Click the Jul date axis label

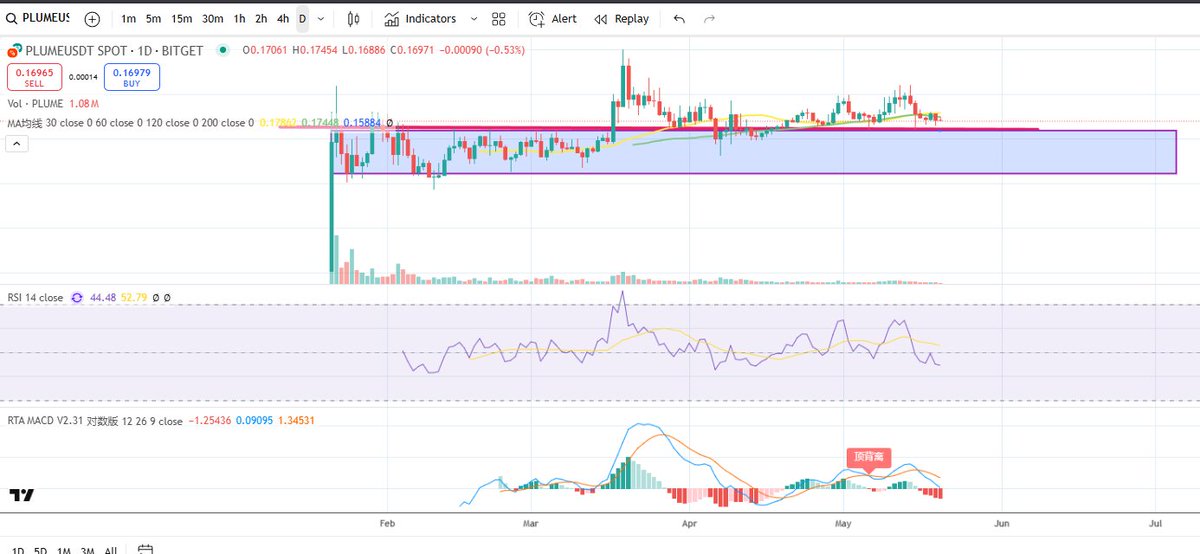point(1155,522)
